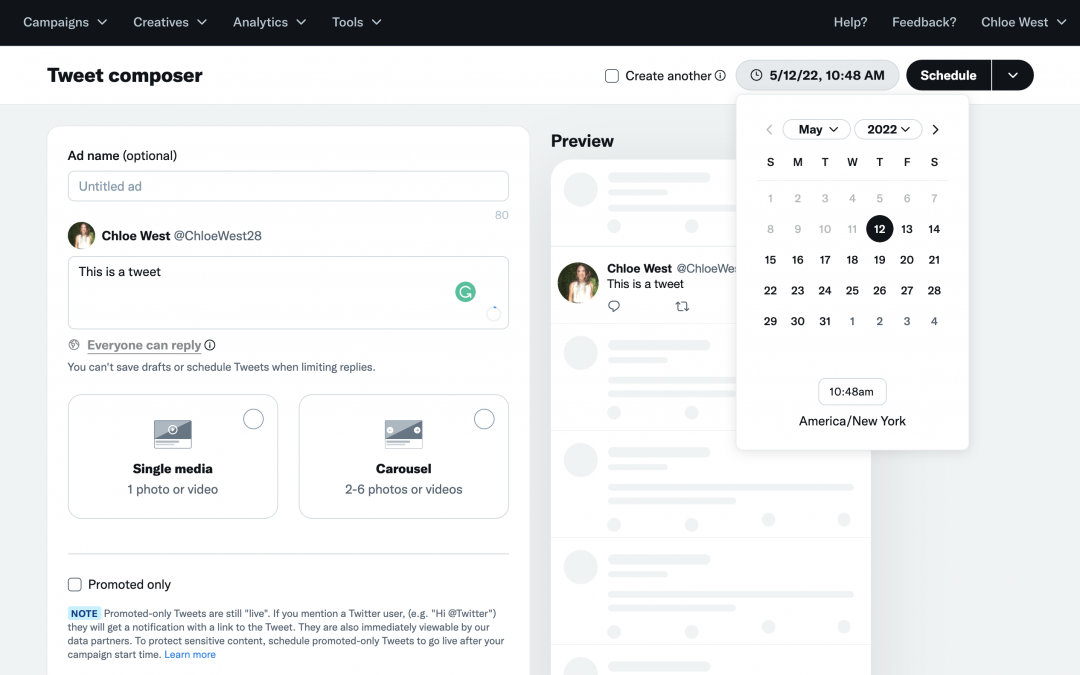This screenshot has width=1080, height=675.
Task: Click the globe icon before Everyone can reply
Action: (x=74, y=344)
